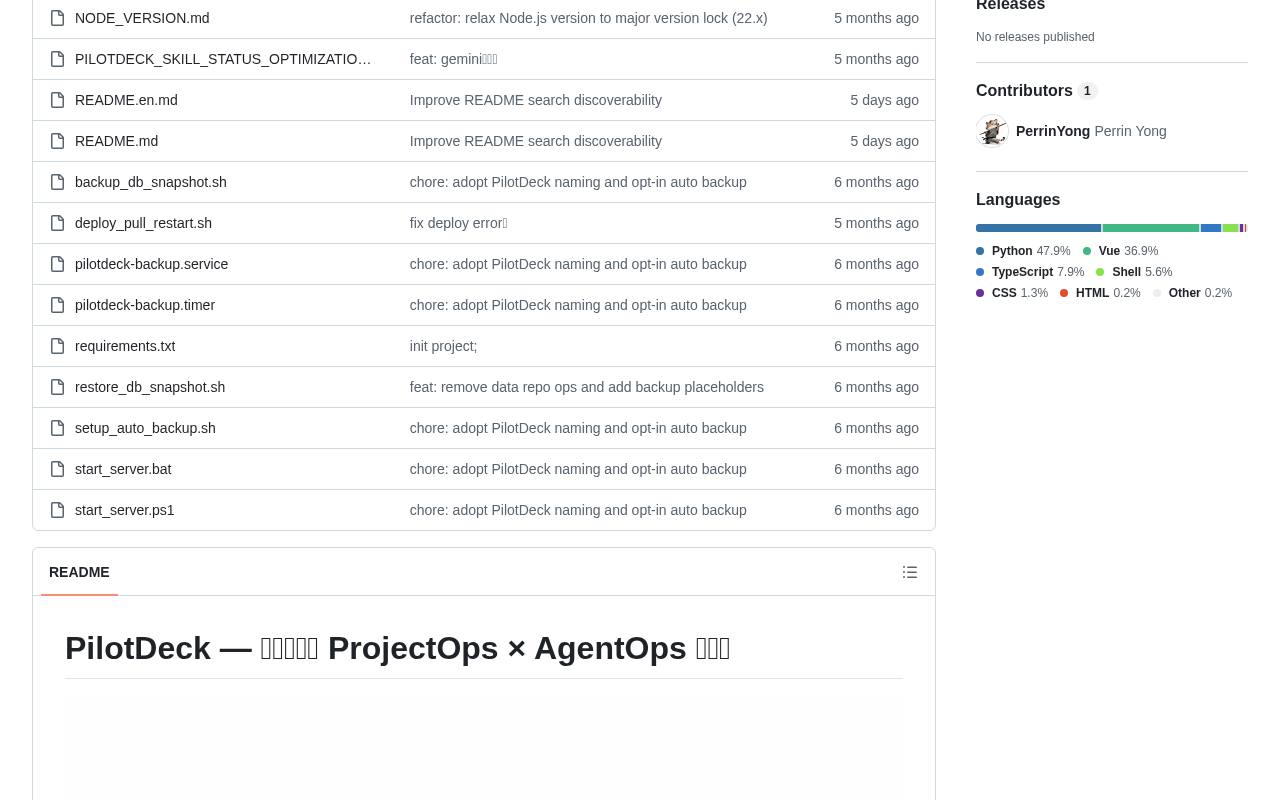Click PerrinYong's contributor avatar

tap(992, 131)
